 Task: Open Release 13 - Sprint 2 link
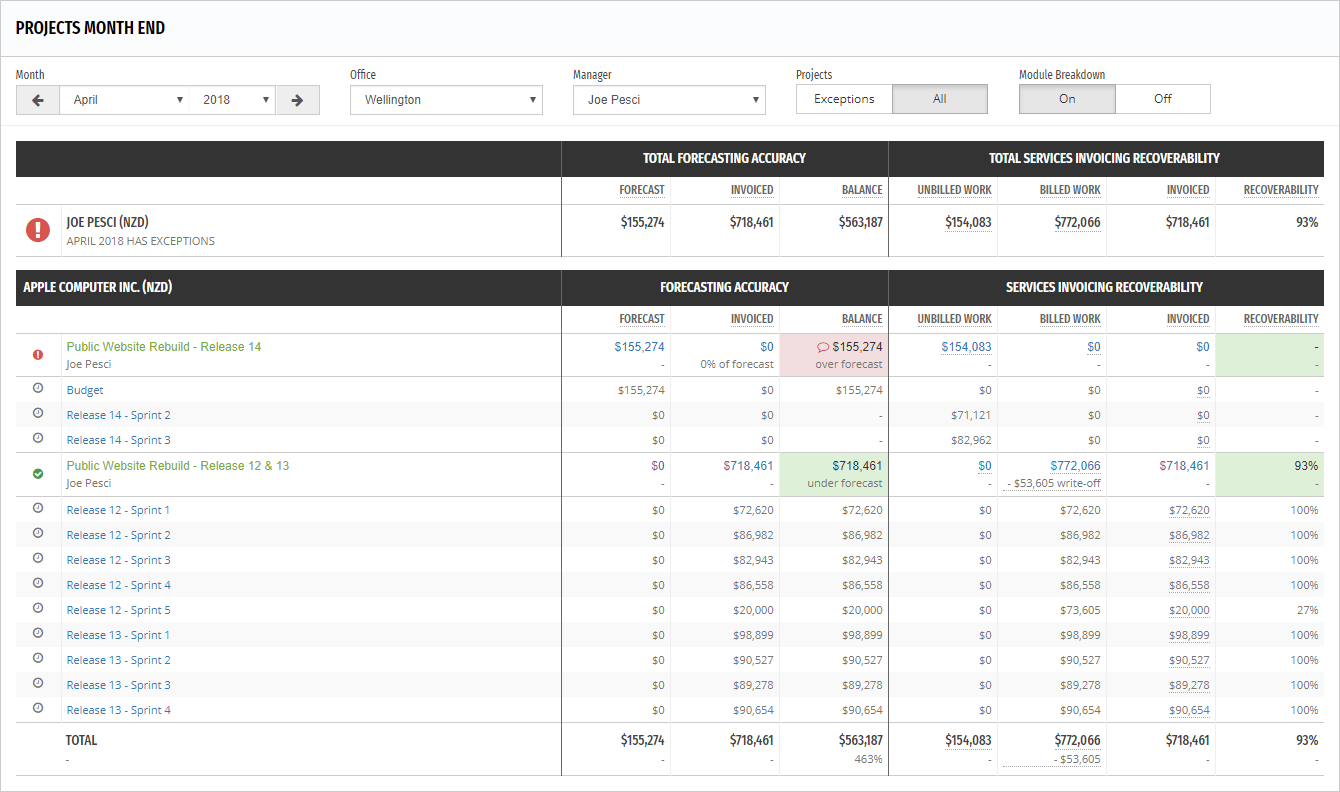click(x=119, y=660)
